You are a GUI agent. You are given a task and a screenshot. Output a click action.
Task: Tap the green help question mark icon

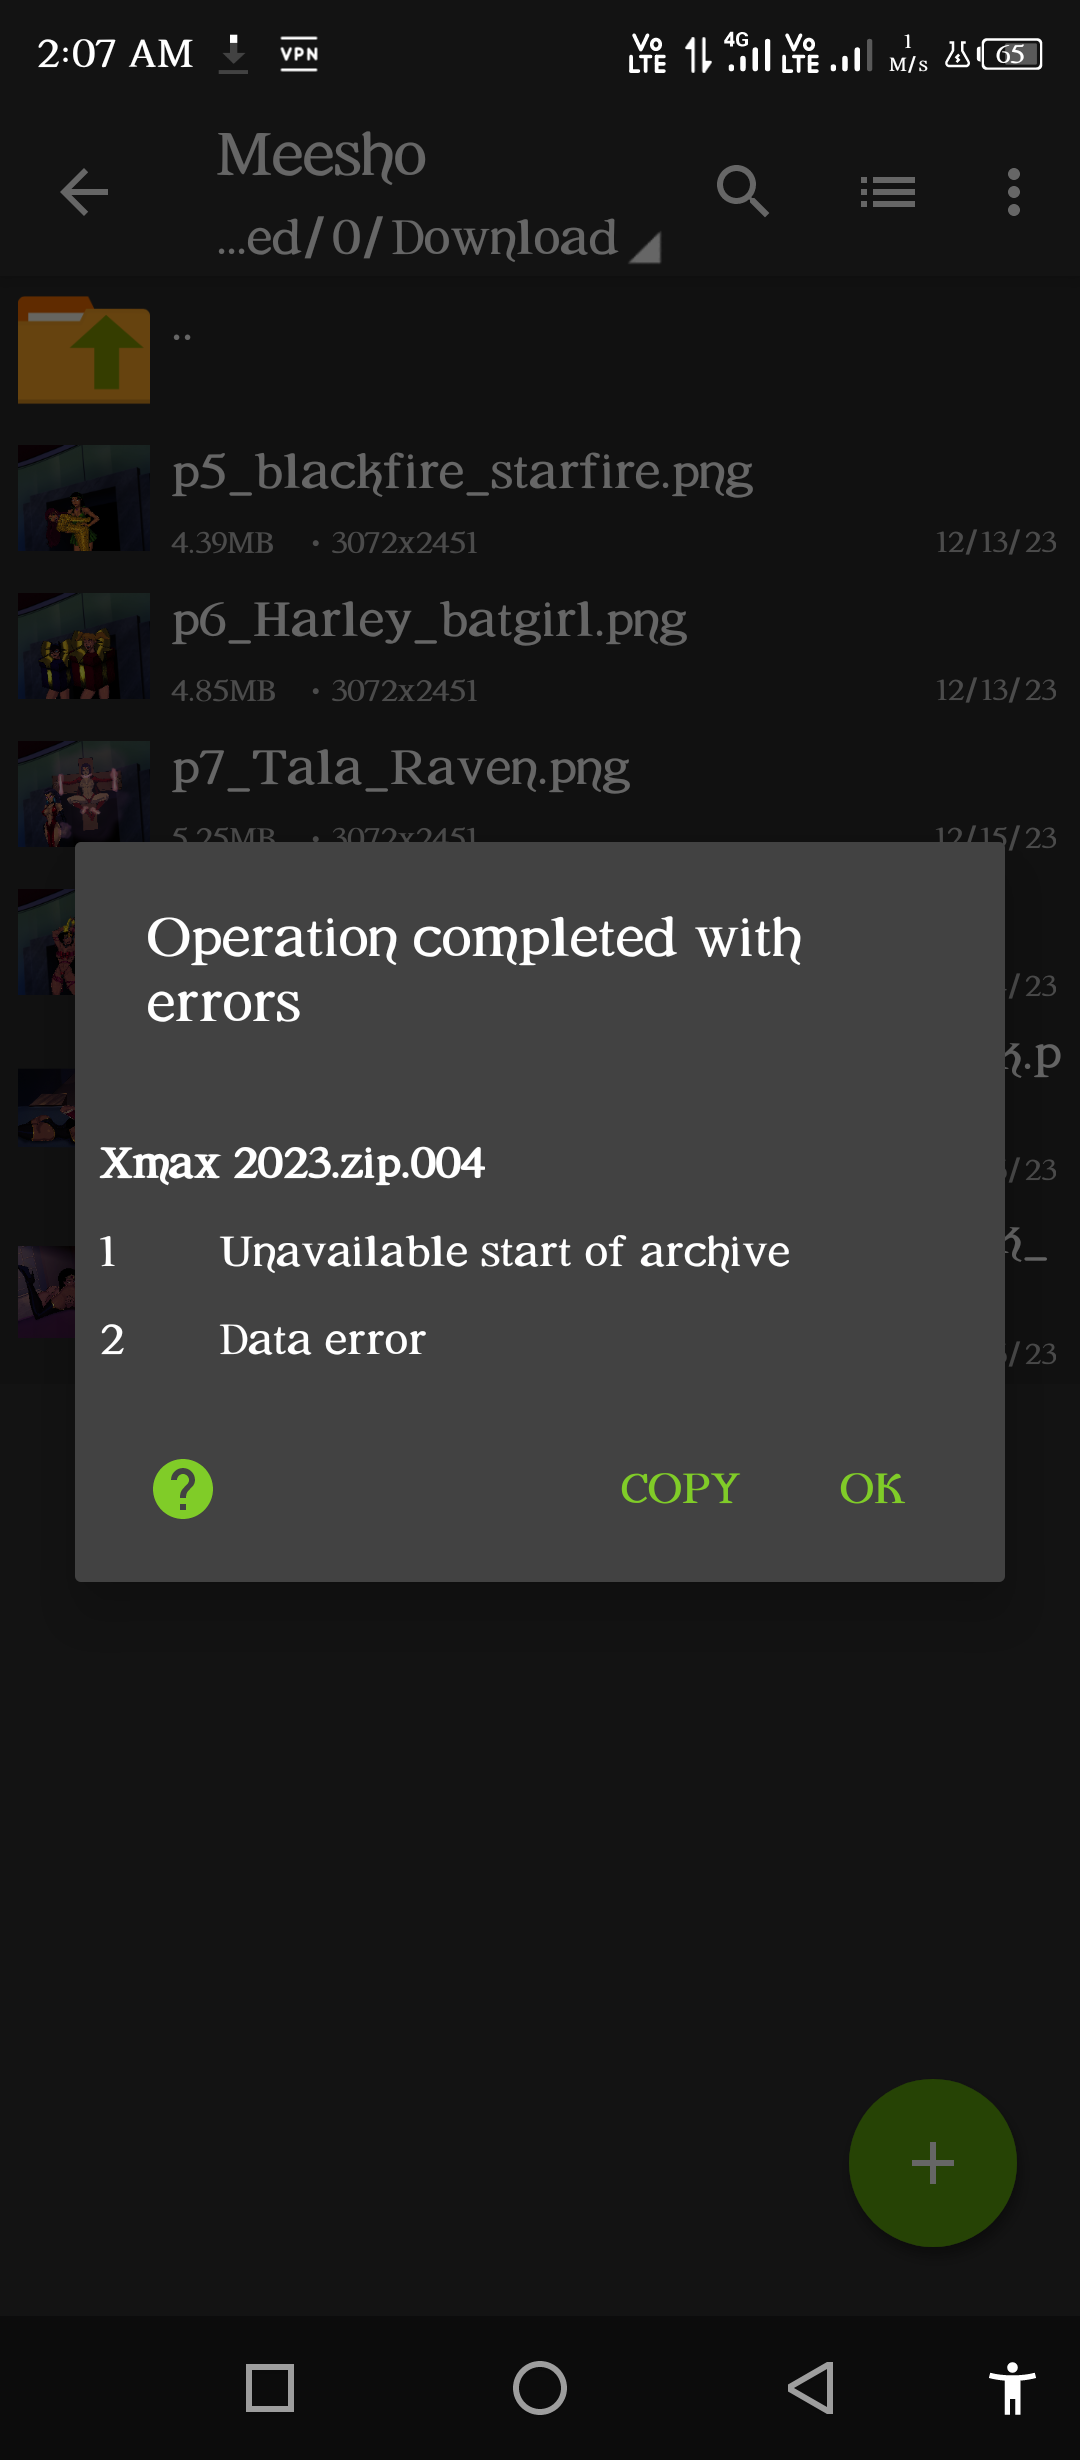pos(183,1489)
